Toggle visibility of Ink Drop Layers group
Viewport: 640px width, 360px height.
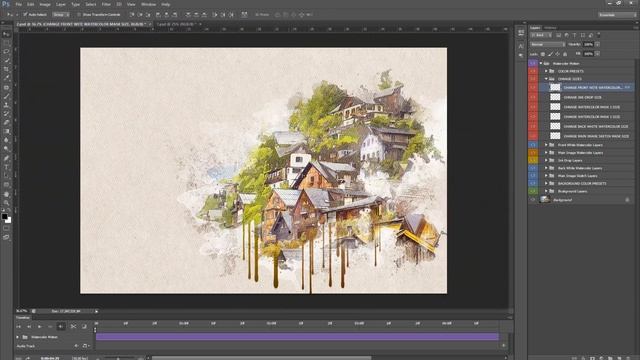tap(533, 160)
